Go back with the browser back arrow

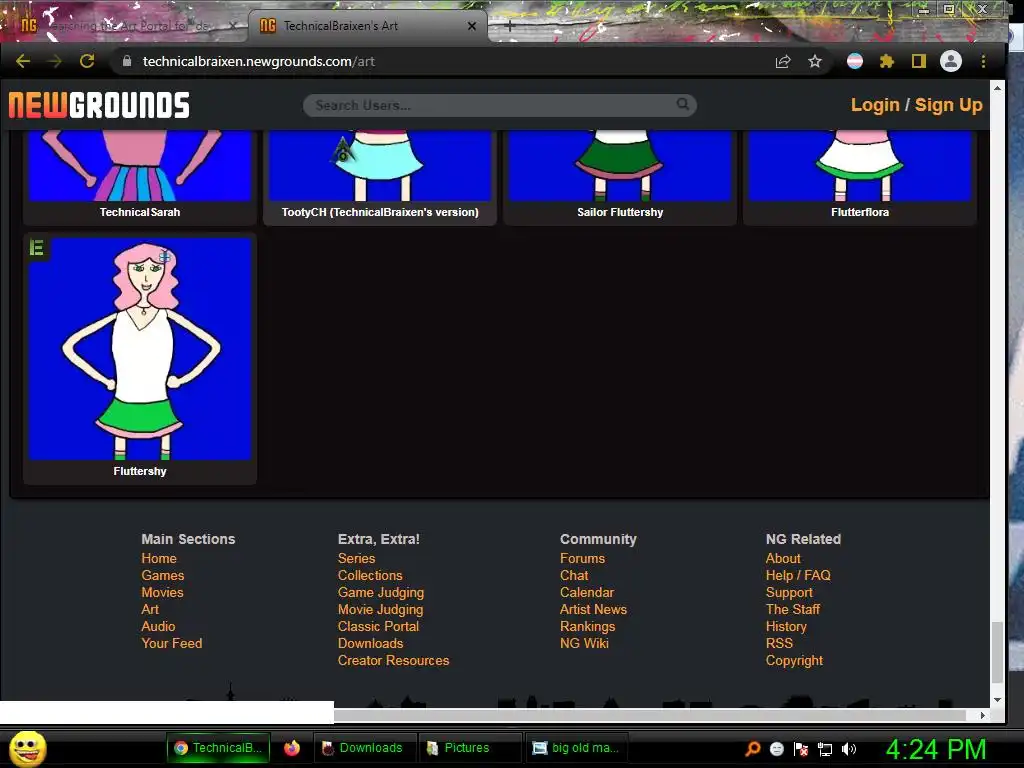coord(23,61)
